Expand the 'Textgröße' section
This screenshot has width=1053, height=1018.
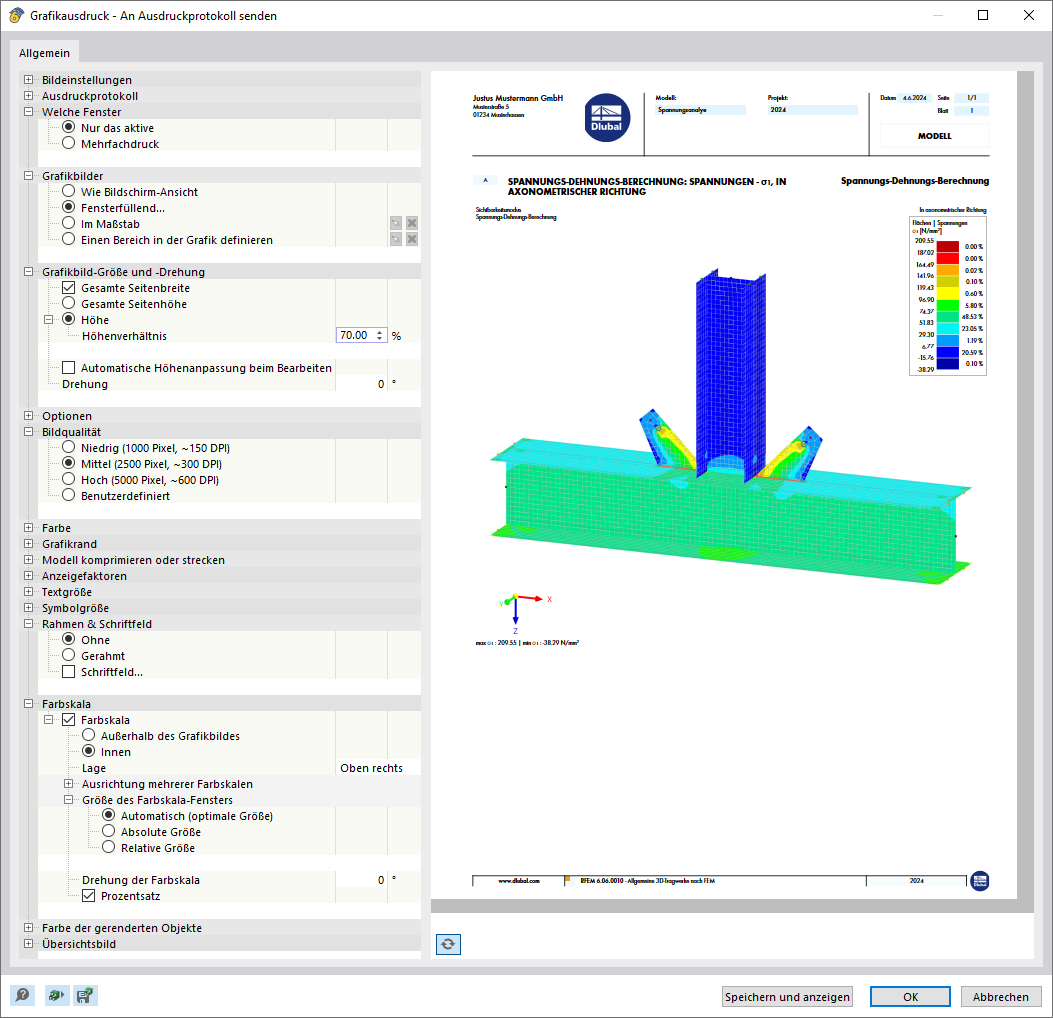click(x=28, y=592)
